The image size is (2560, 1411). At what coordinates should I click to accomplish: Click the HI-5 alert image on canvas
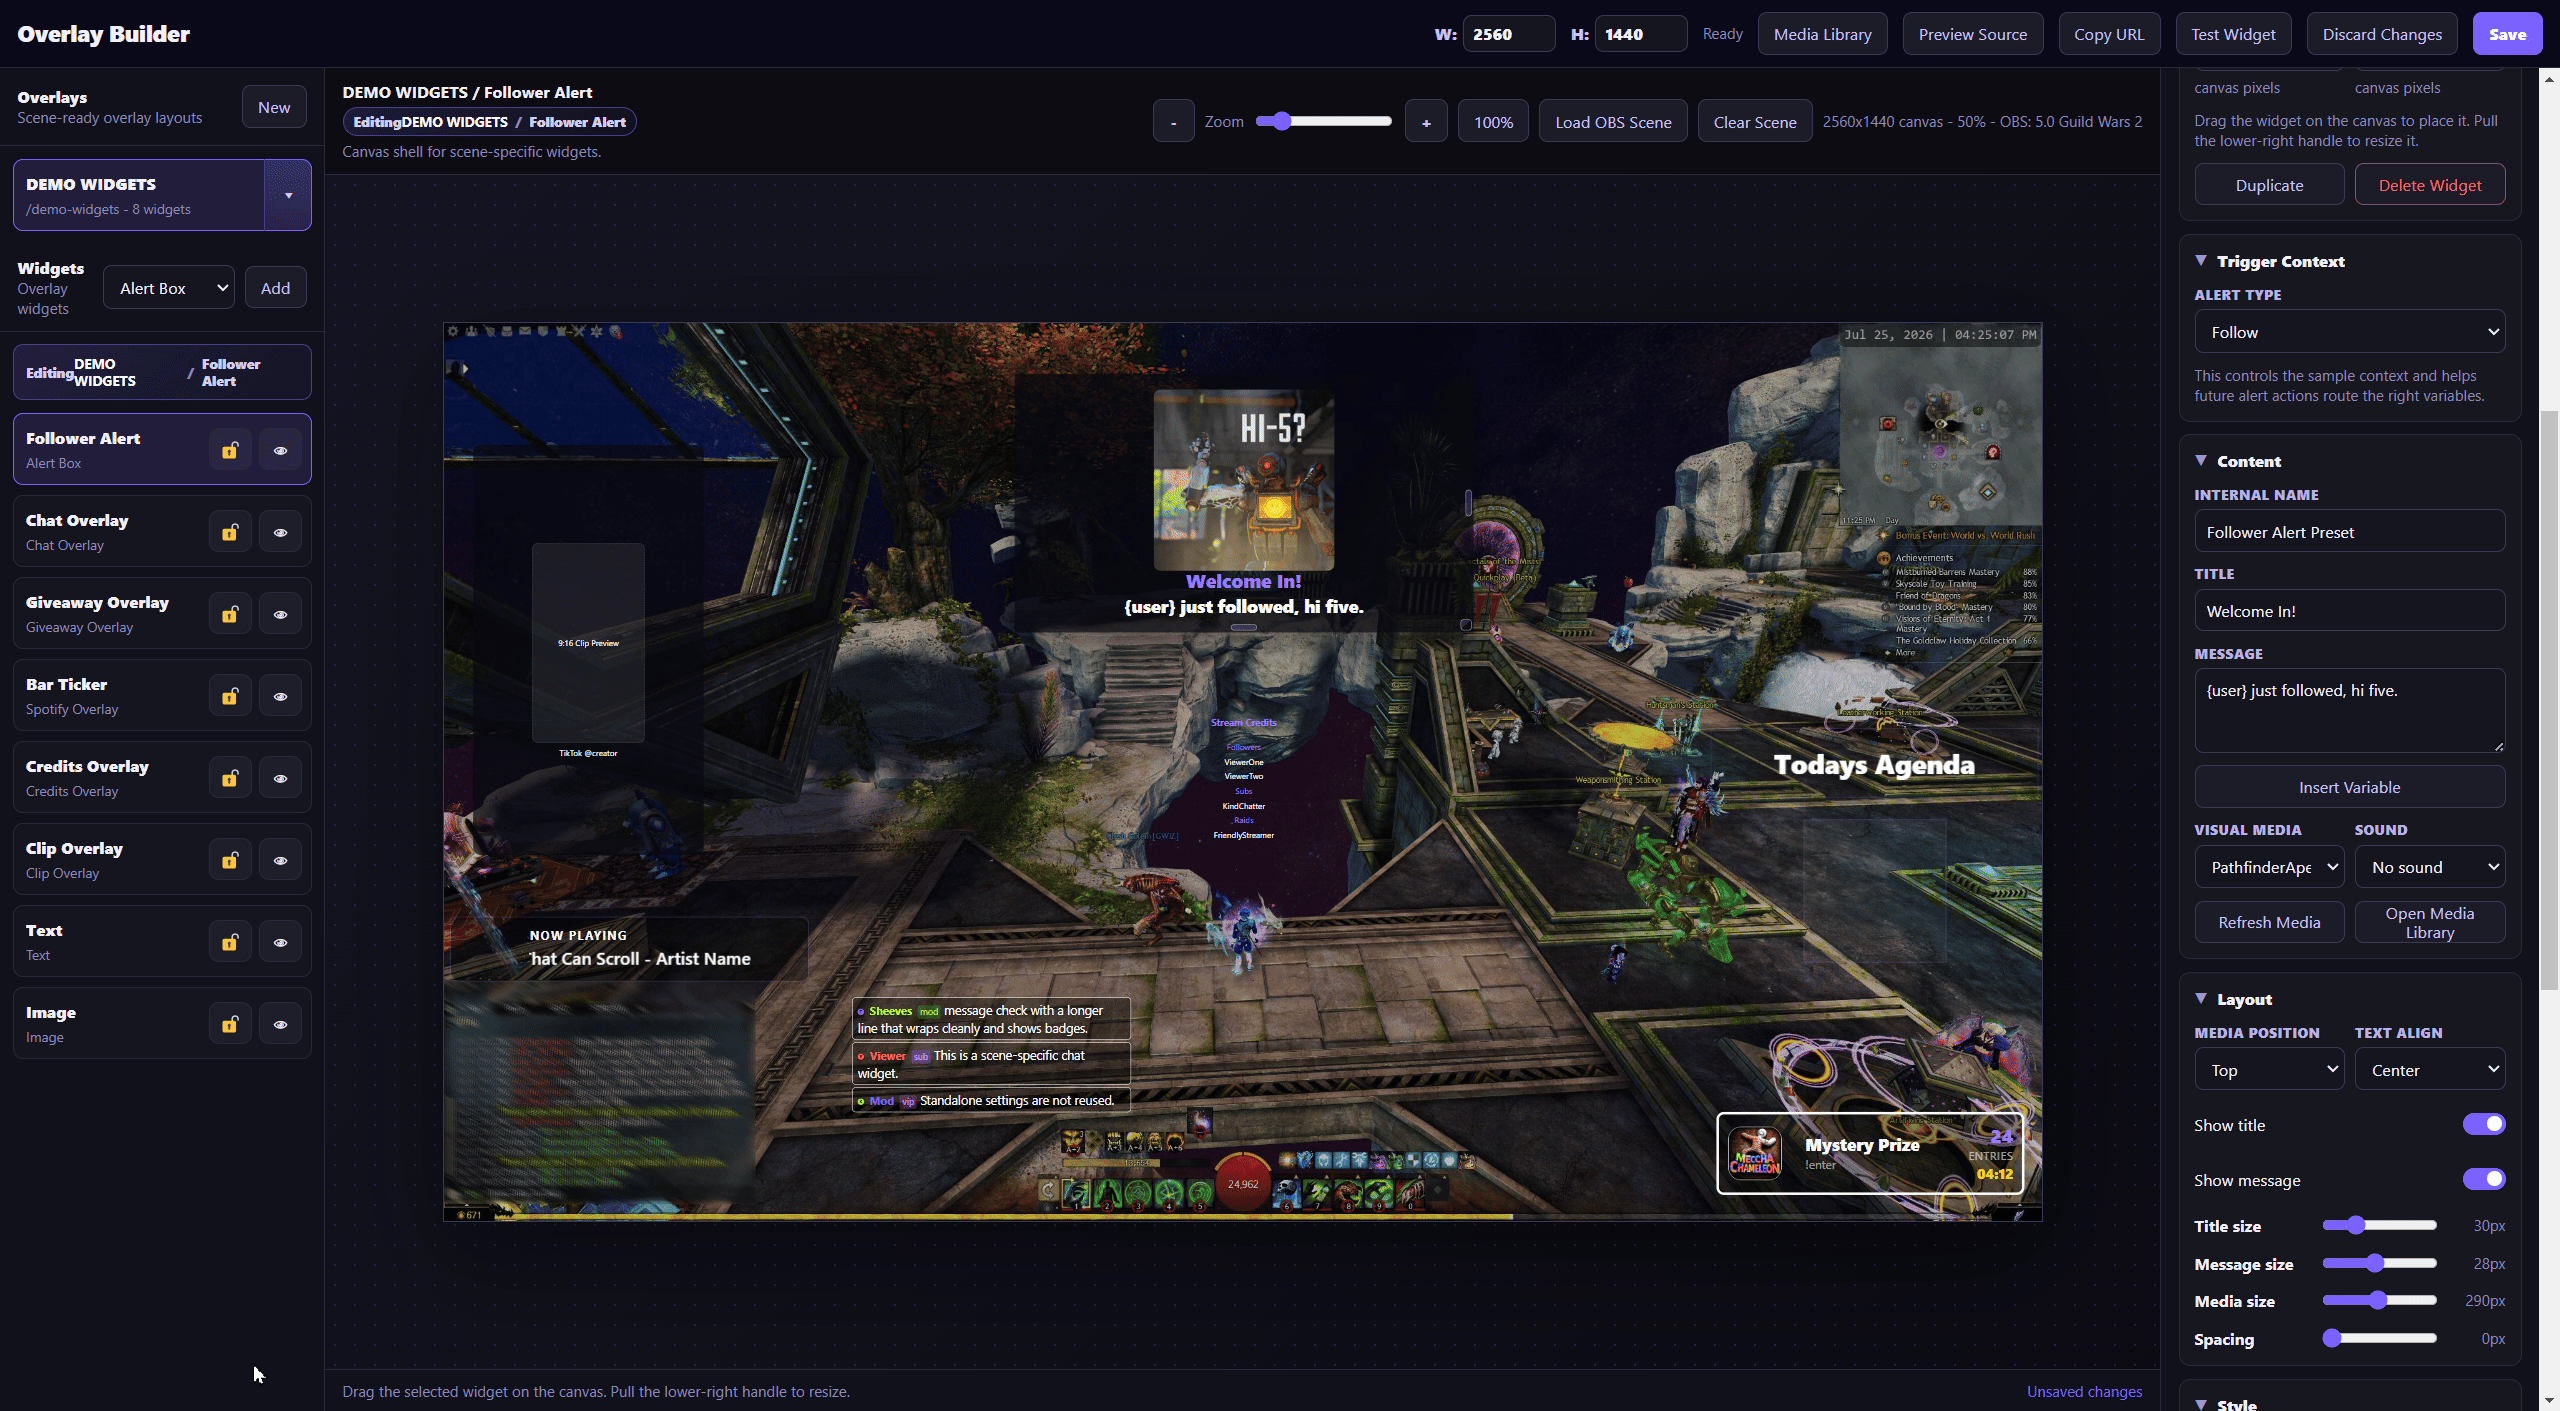1243,480
